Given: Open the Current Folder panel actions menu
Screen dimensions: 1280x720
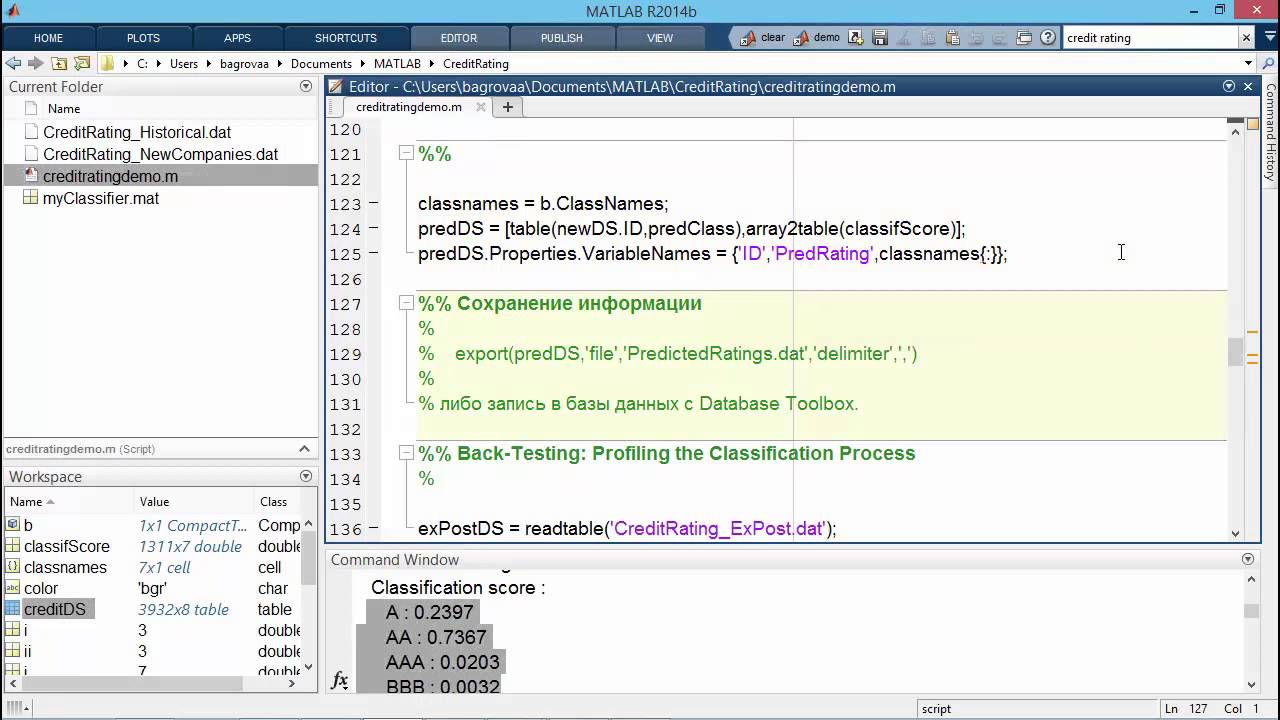Looking at the screenshot, I should 306,86.
